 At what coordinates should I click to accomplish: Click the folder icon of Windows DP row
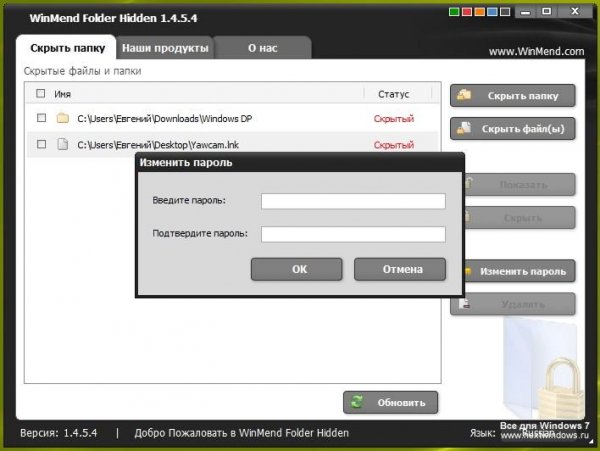[x=63, y=118]
